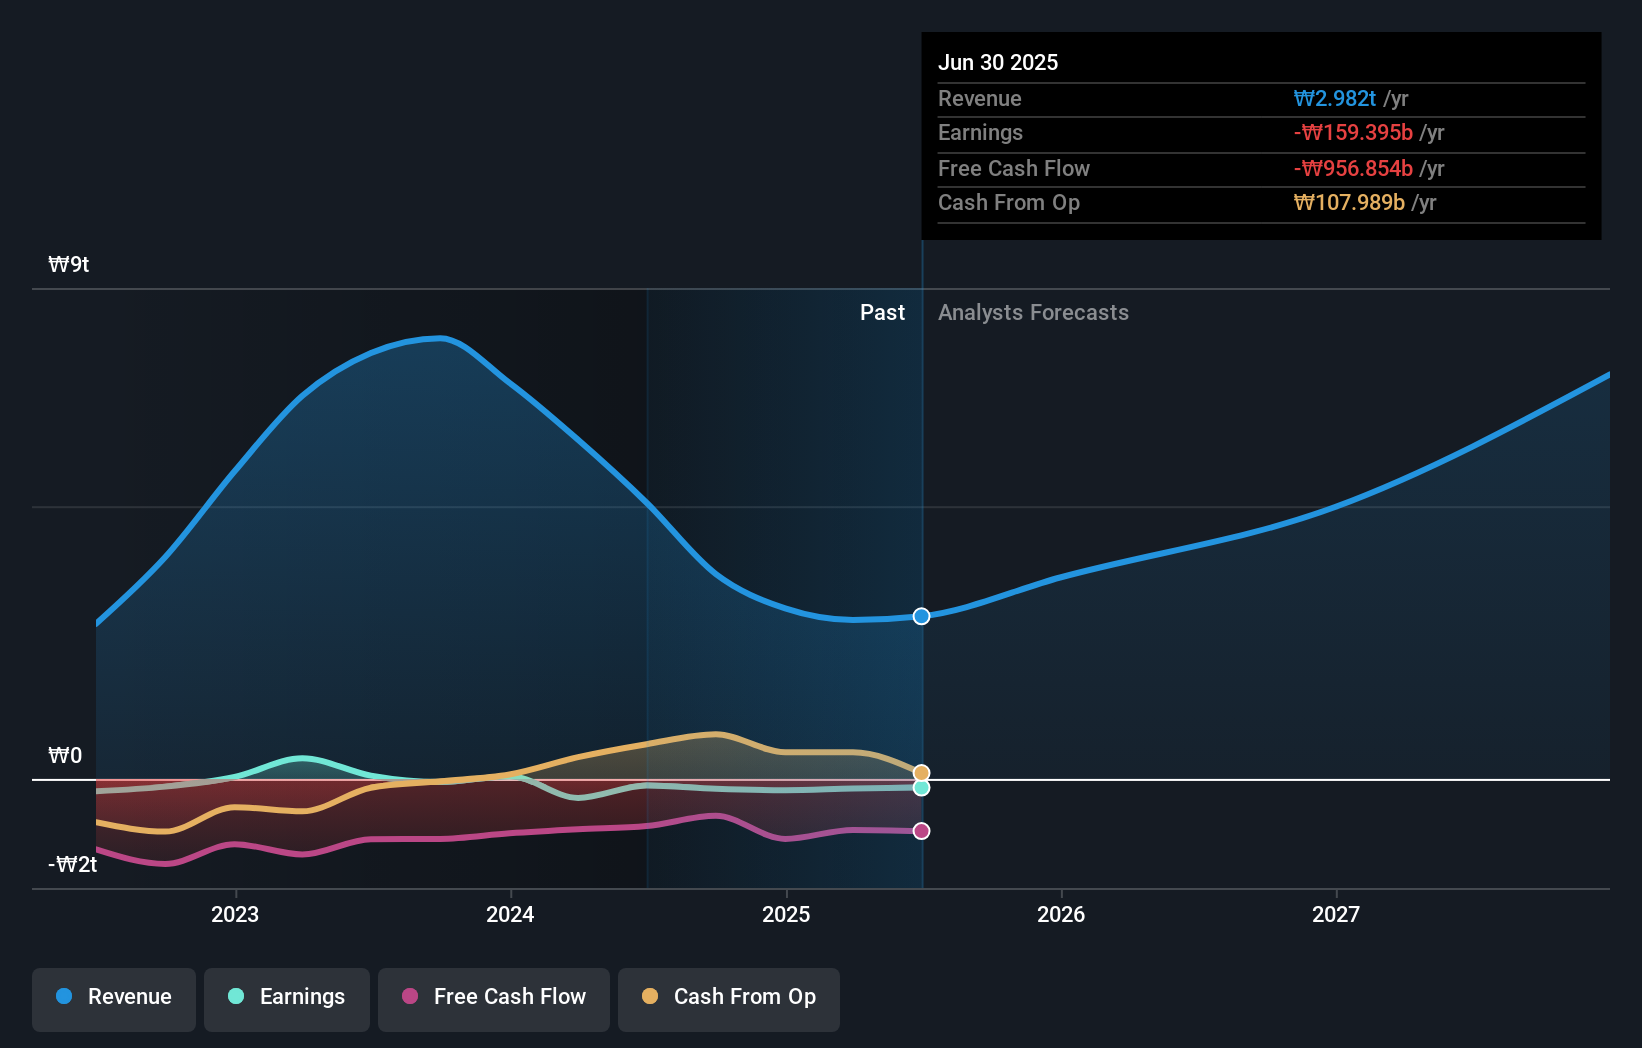The width and height of the screenshot is (1642, 1048).
Task: Select the blue Revenue data point marker
Action: click(921, 616)
